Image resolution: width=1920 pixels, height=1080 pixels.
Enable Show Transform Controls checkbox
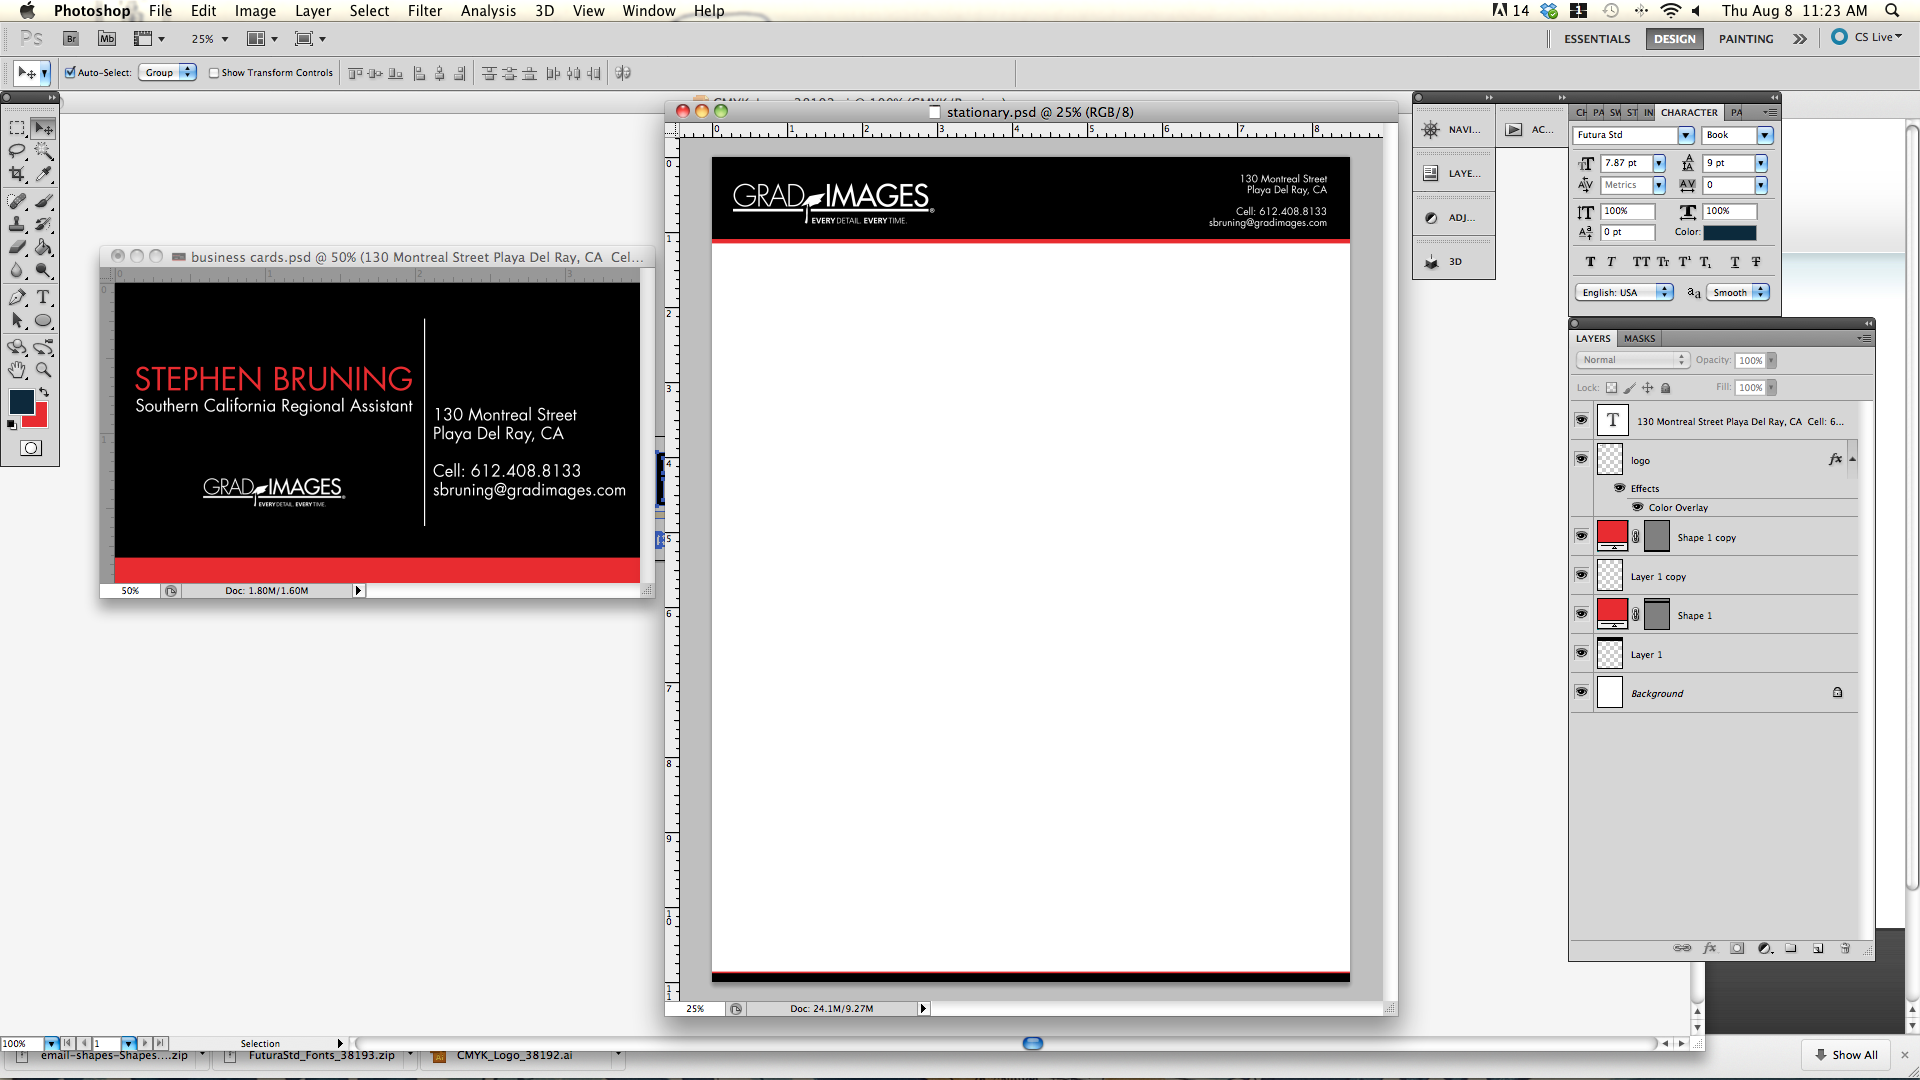[x=214, y=72]
